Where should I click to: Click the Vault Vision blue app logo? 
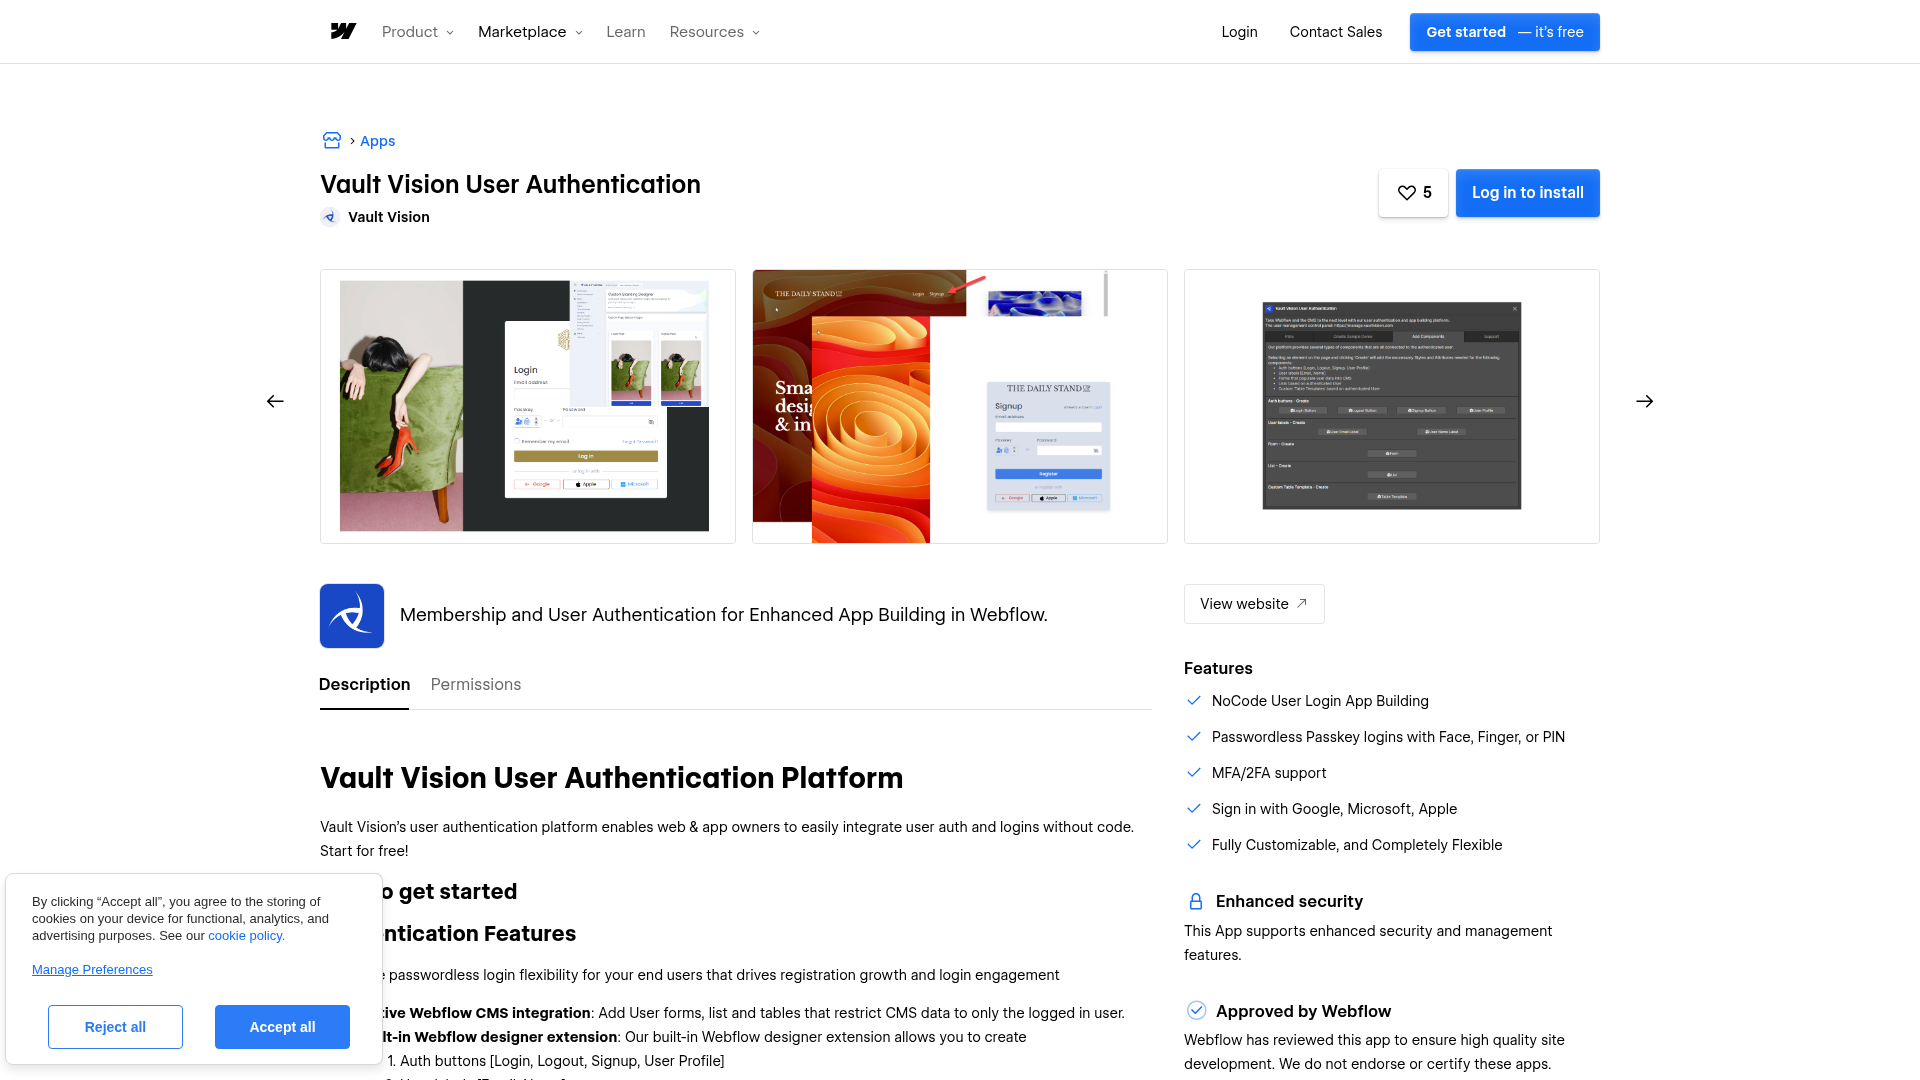tap(352, 616)
